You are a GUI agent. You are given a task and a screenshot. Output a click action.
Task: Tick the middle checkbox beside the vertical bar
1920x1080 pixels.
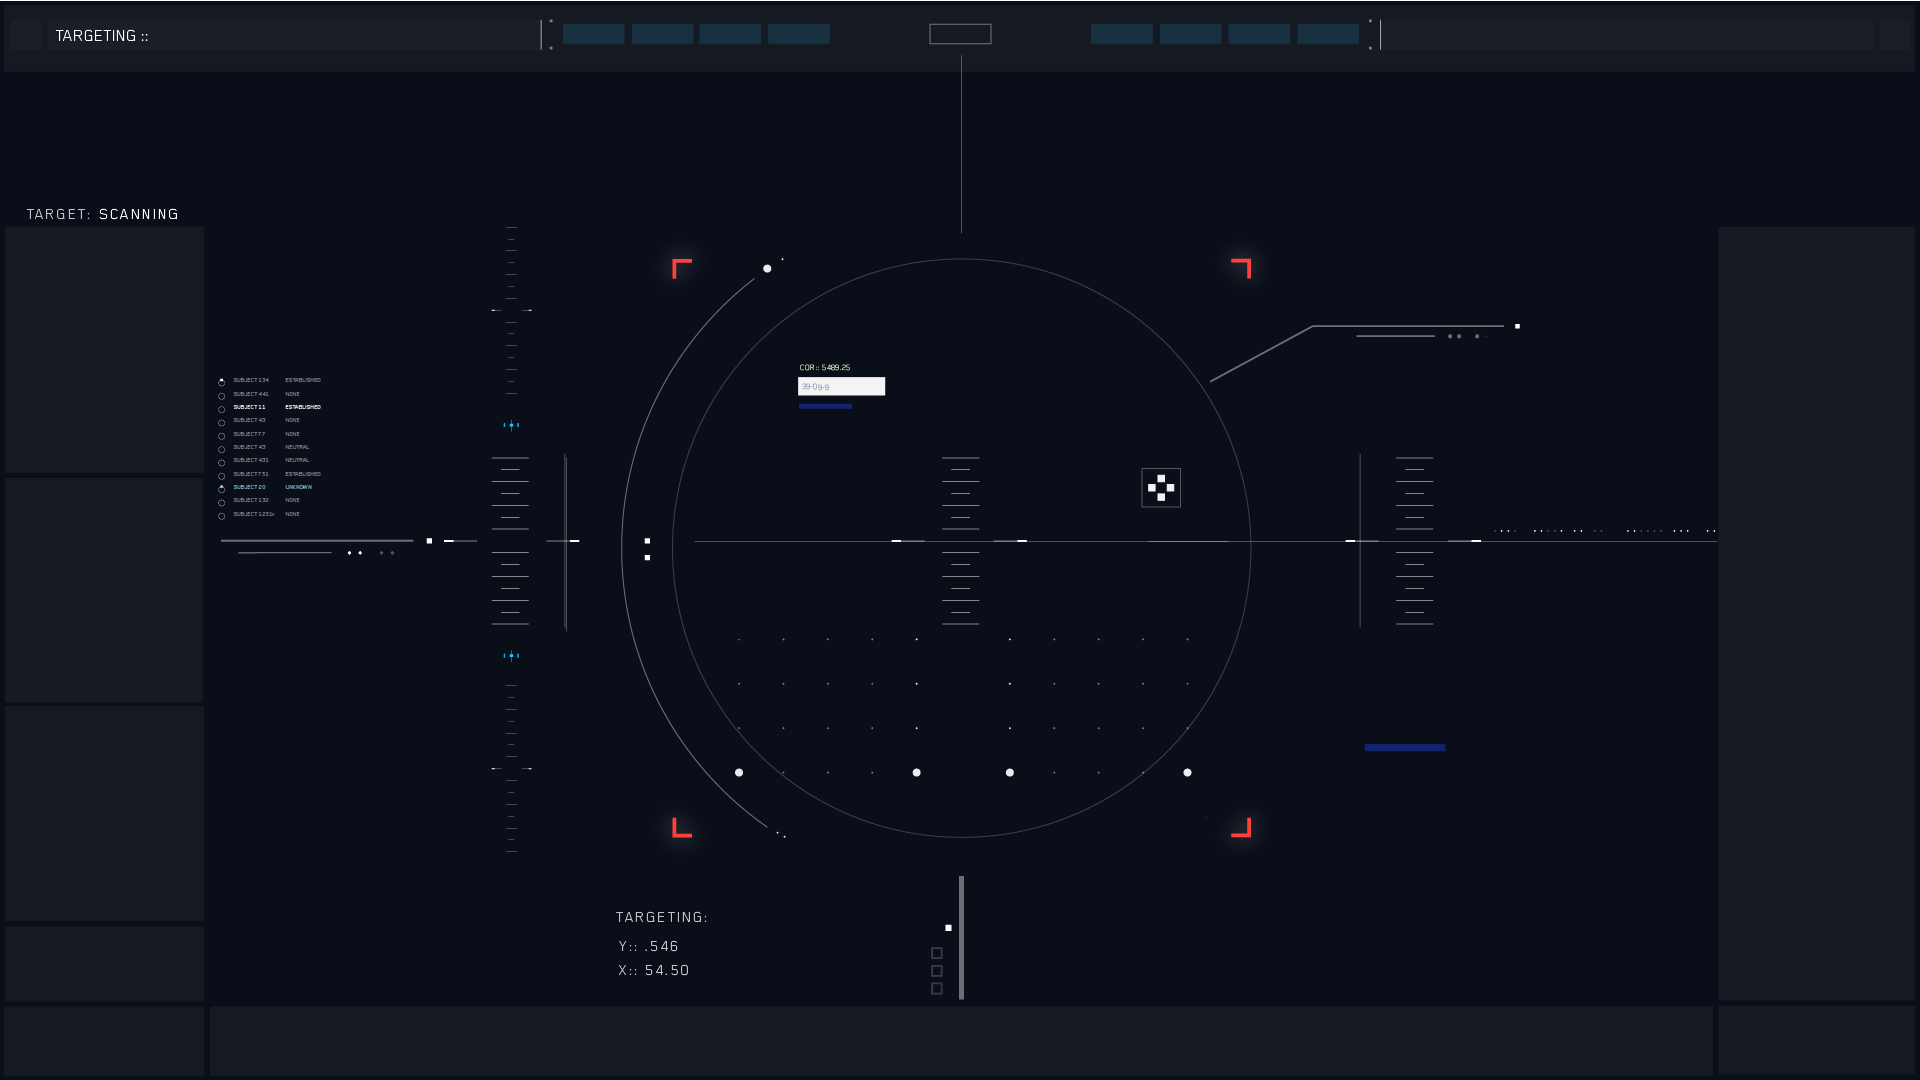[937, 971]
